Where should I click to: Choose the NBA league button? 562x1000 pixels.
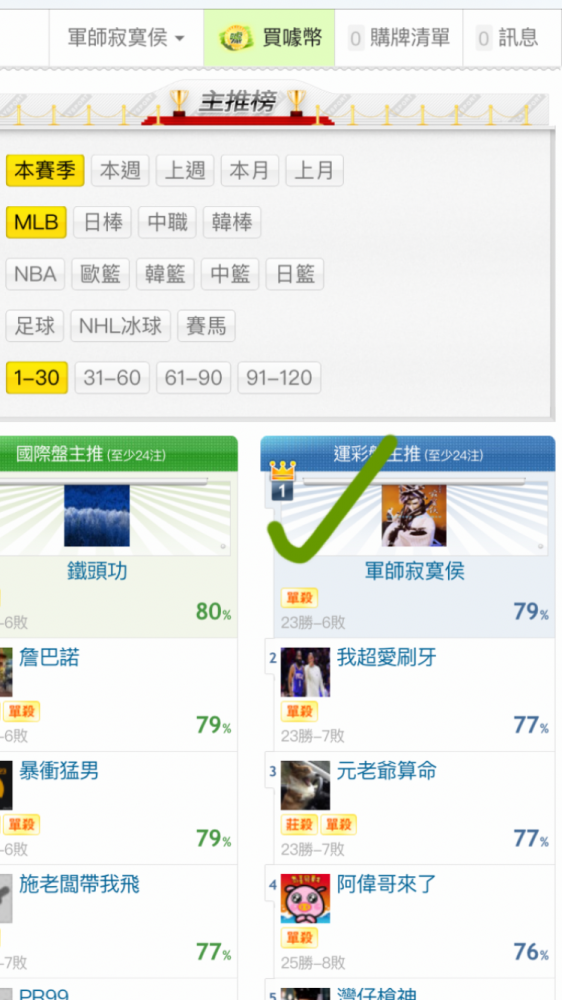tap(36, 274)
